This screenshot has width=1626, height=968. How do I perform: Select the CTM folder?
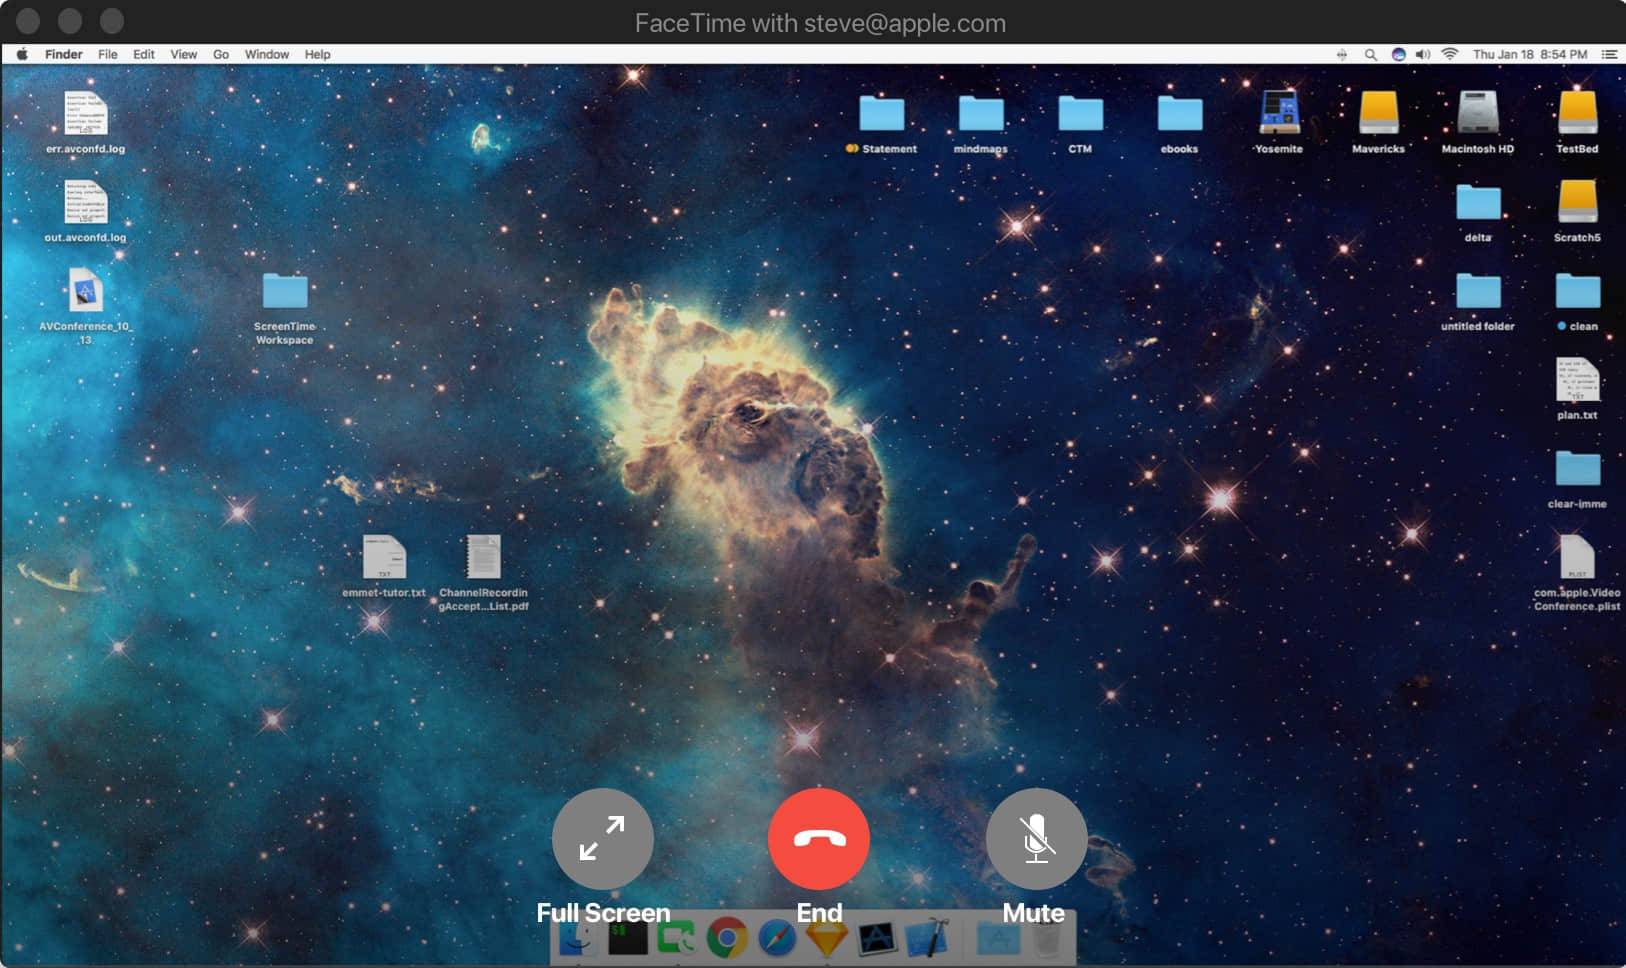tap(1080, 113)
